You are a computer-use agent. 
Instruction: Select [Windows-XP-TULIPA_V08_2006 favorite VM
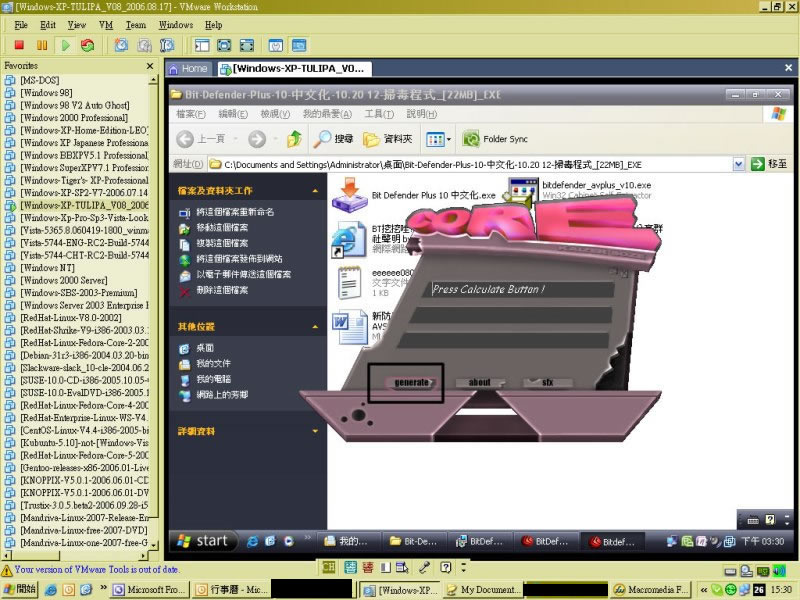click(x=84, y=205)
